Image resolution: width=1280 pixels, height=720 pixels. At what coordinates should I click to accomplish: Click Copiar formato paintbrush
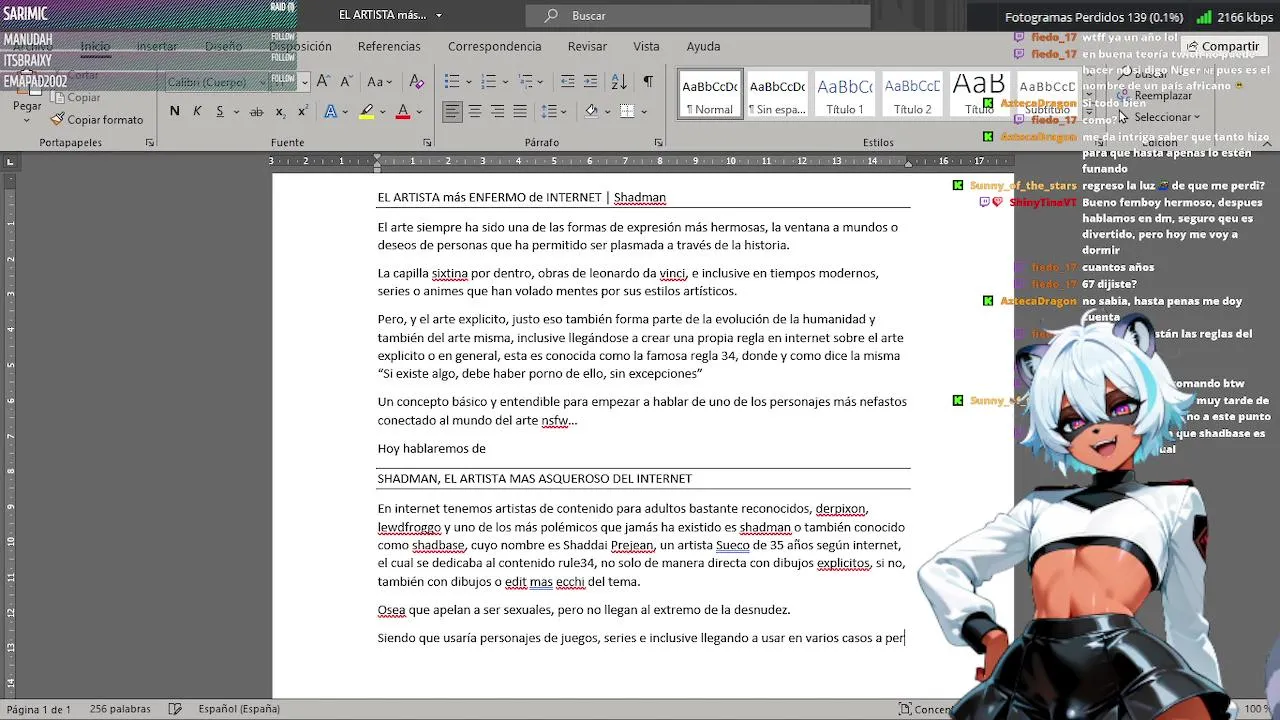point(97,119)
